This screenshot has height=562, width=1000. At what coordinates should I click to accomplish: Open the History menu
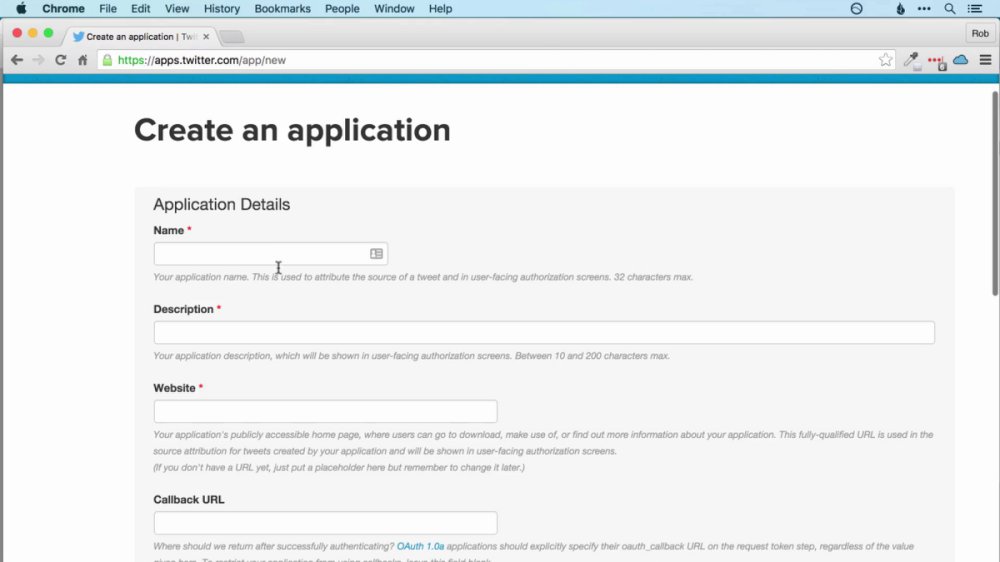tap(222, 9)
